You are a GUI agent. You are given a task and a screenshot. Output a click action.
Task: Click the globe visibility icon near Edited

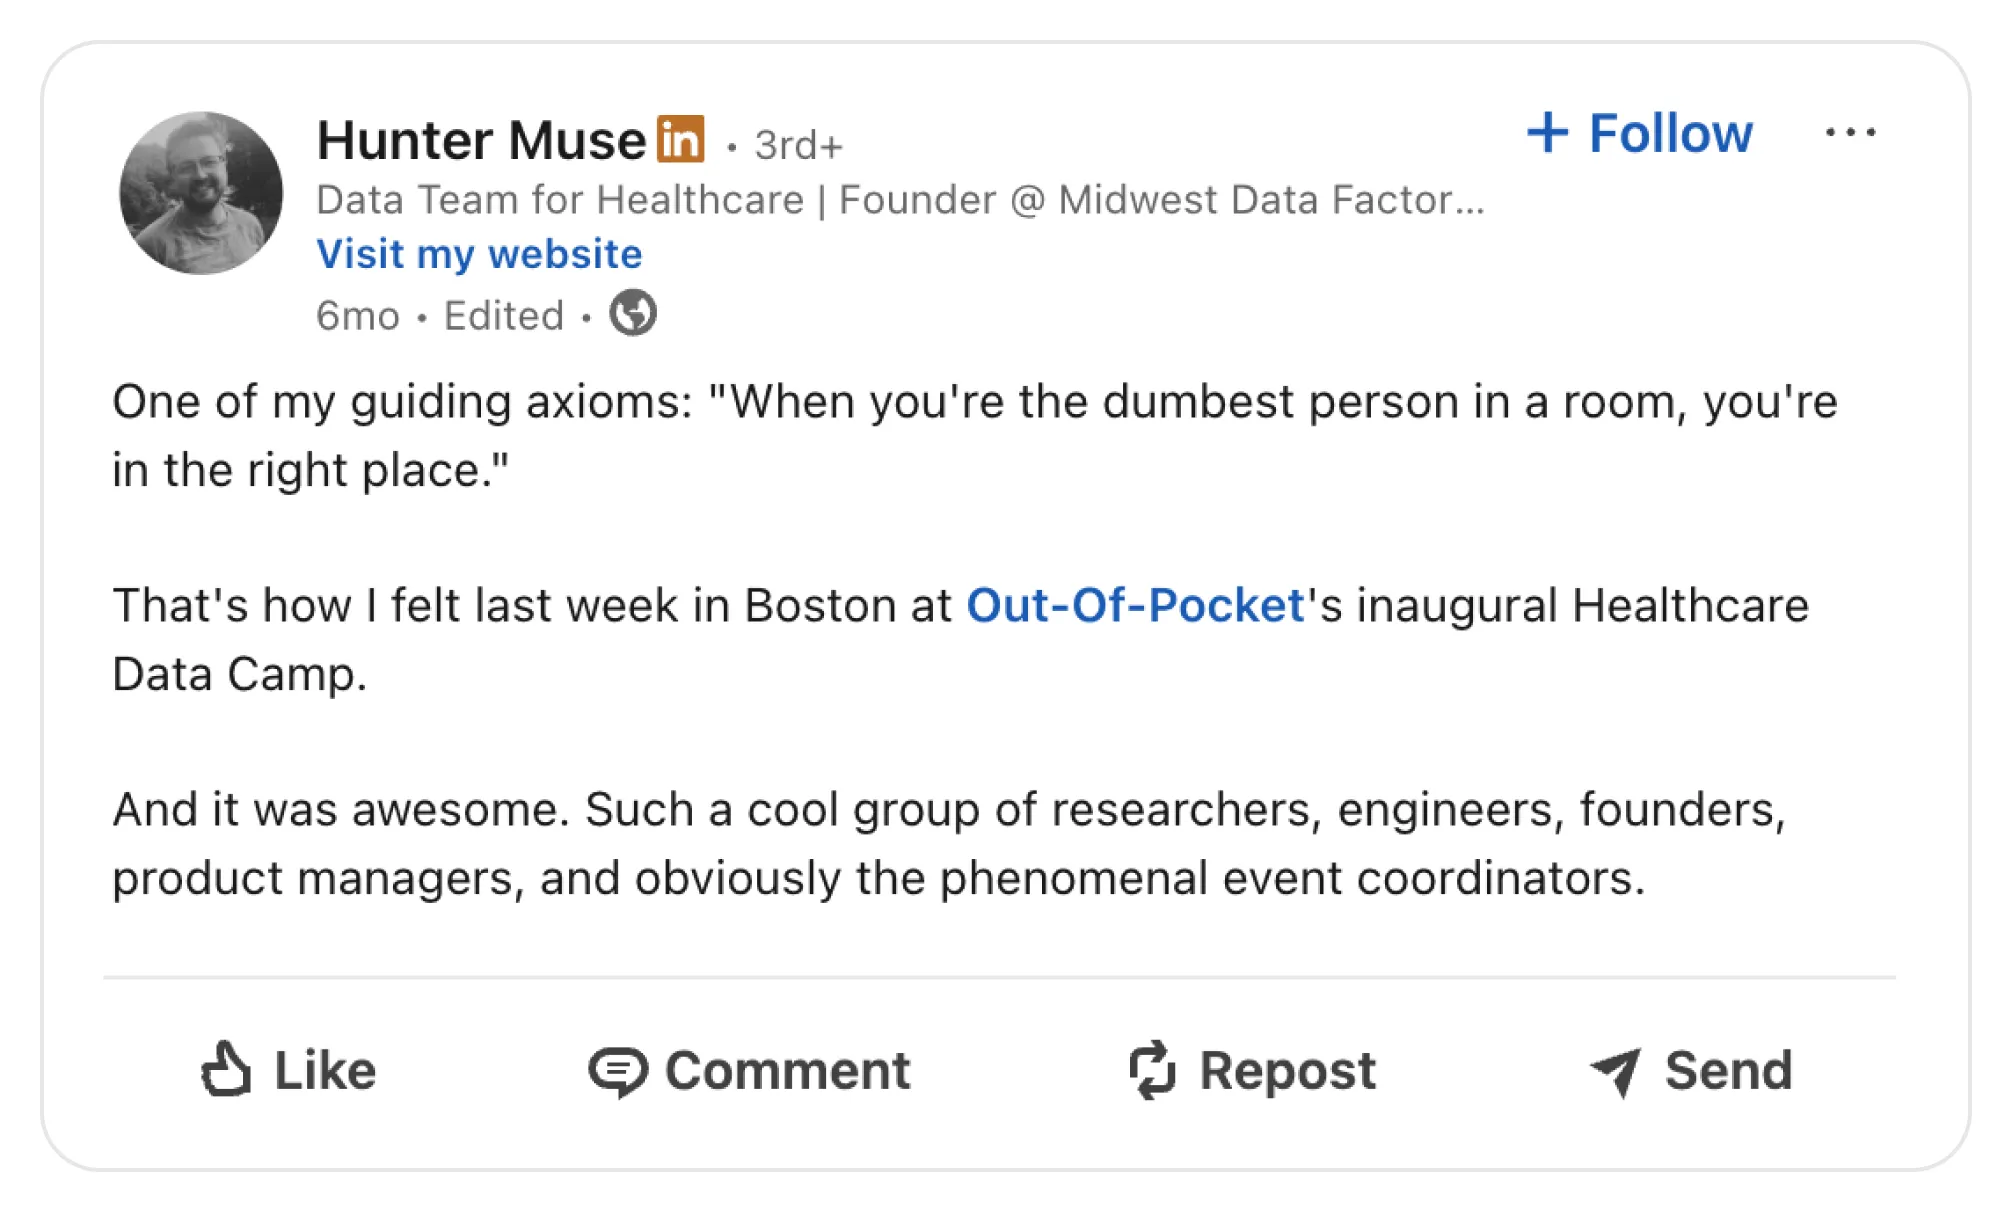(x=632, y=313)
